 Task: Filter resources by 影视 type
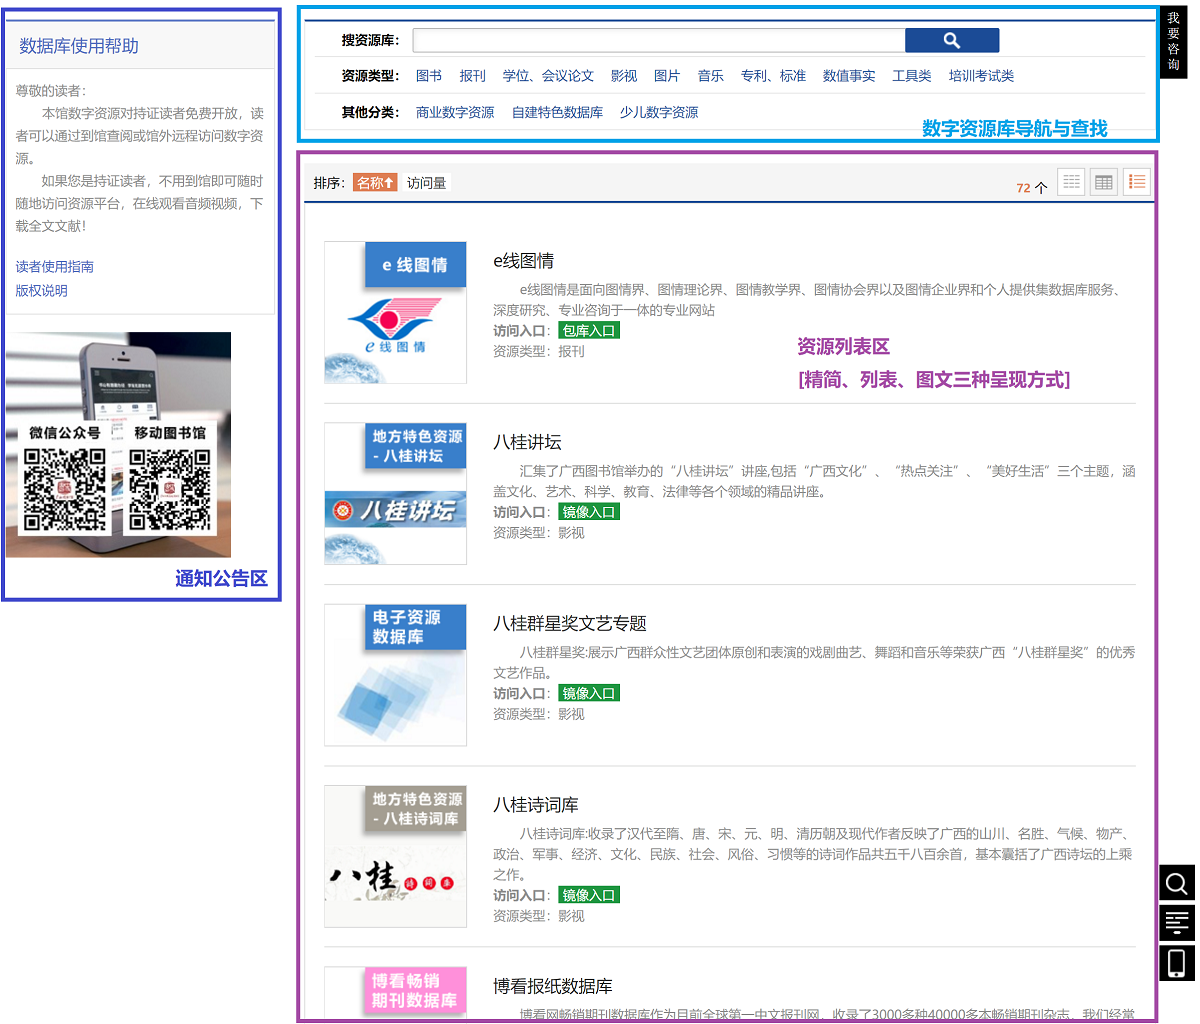[624, 76]
